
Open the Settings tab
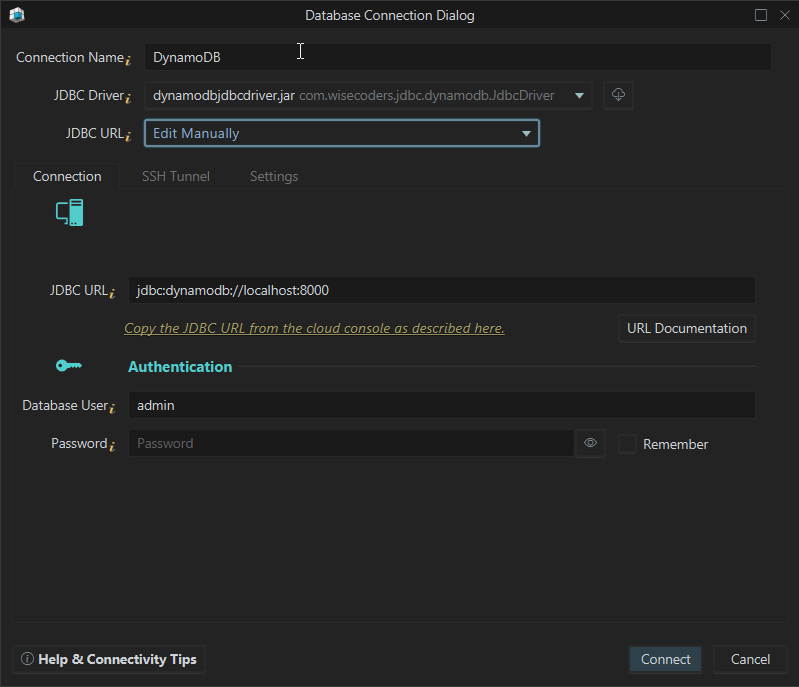[274, 176]
